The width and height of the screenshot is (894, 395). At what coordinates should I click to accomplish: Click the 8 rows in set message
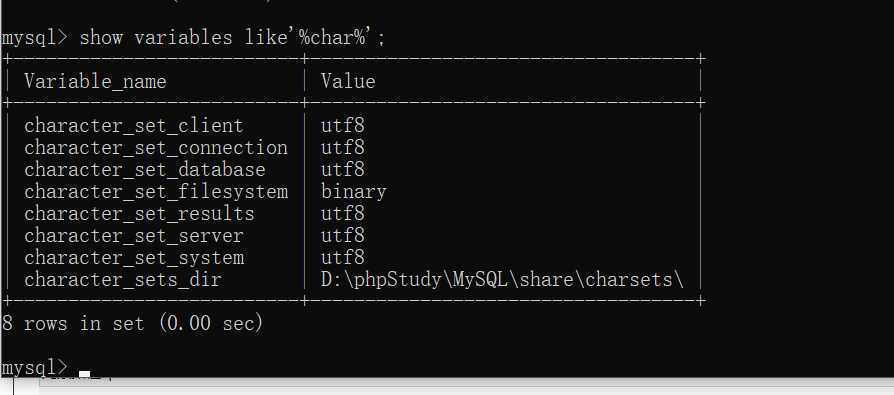(x=132, y=324)
